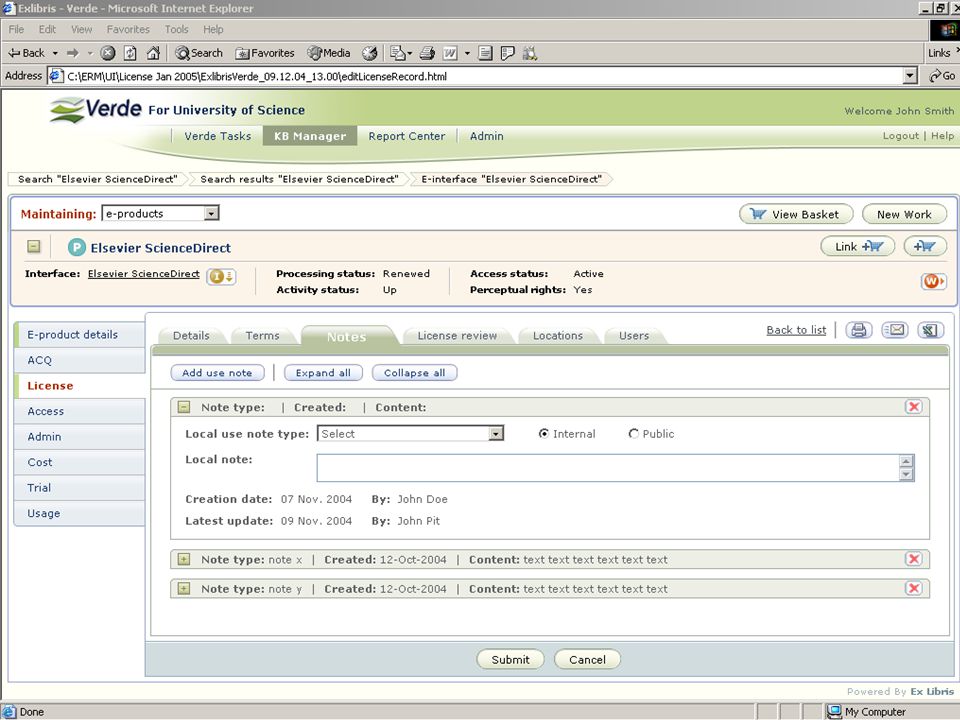Open the Locations tab
The width and height of the screenshot is (960, 720).
tap(557, 336)
